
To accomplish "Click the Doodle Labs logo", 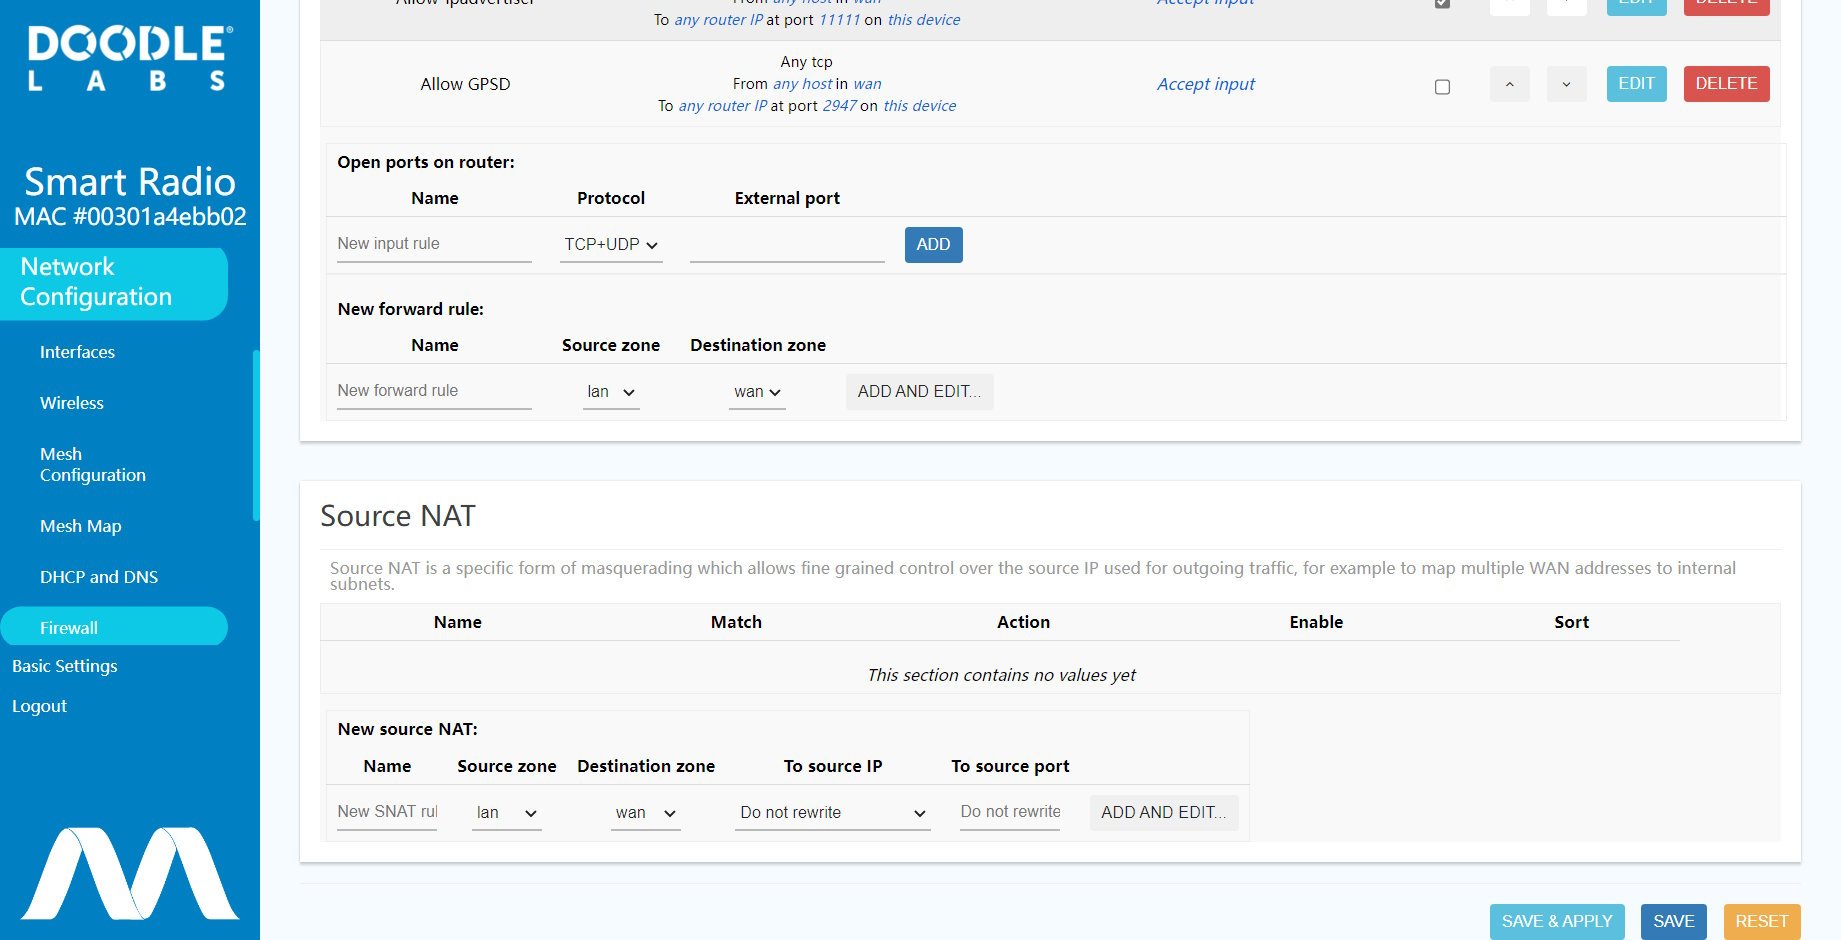I will tap(130, 58).
